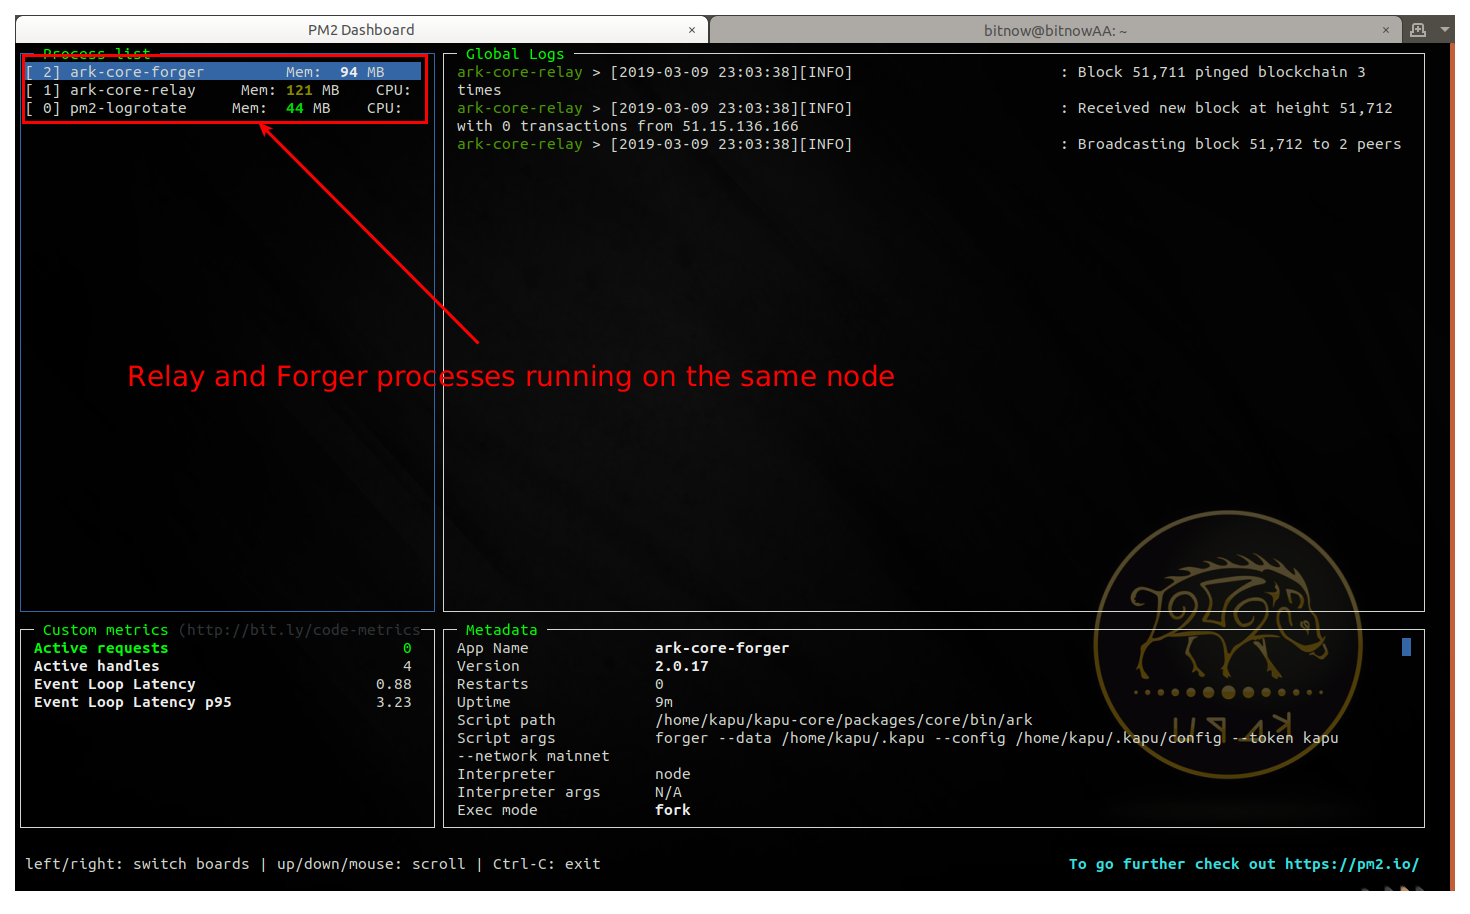
Task: Click the Global Logs panel title
Action: pos(515,54)
